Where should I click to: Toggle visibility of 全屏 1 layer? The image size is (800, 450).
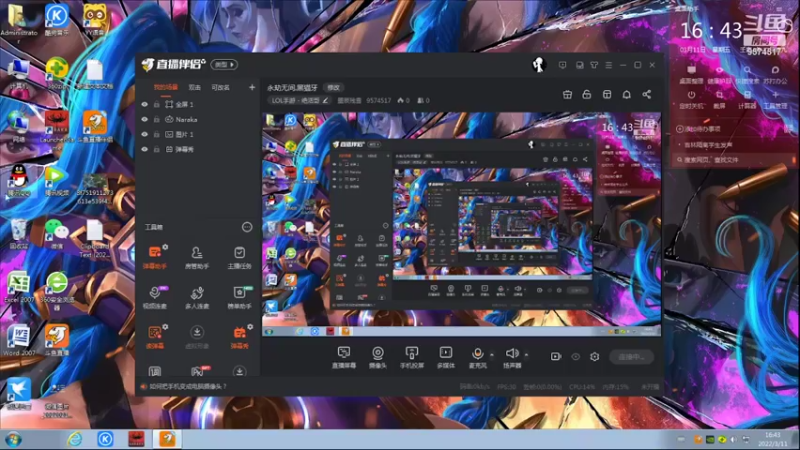click(144, 104)
